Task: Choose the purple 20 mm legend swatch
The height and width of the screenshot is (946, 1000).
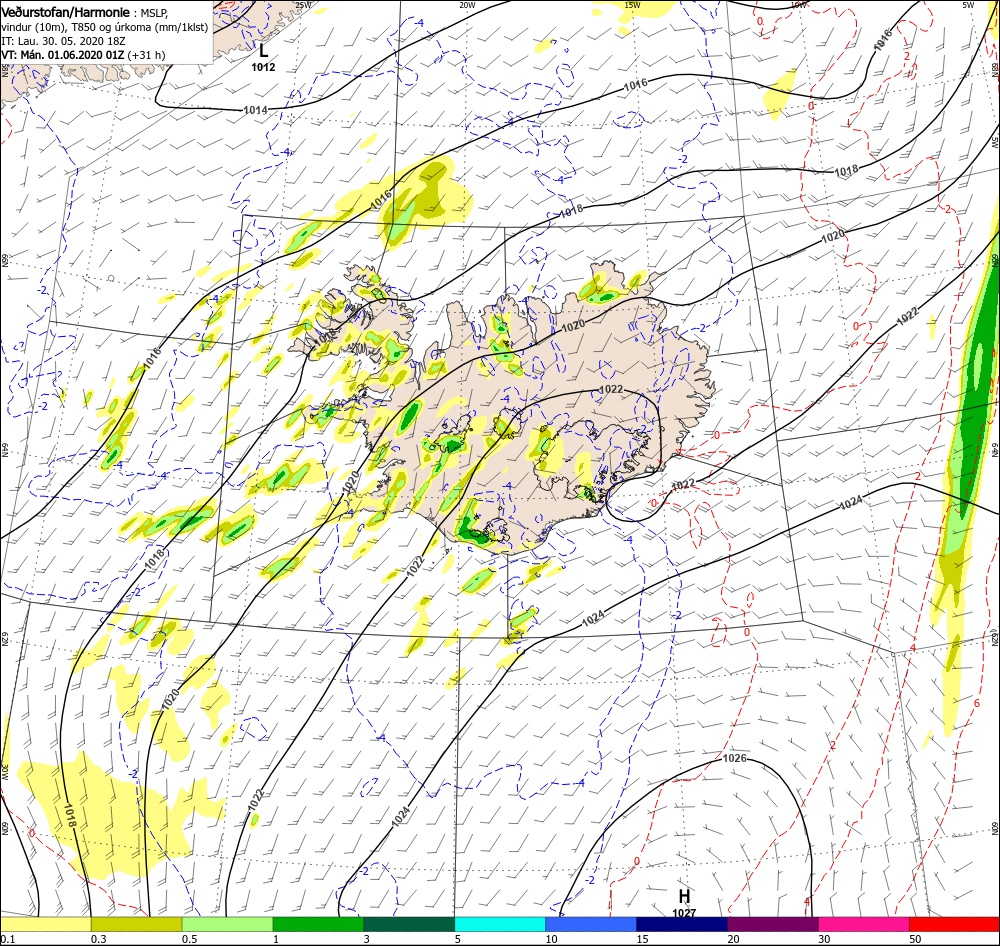Action: 772,924
